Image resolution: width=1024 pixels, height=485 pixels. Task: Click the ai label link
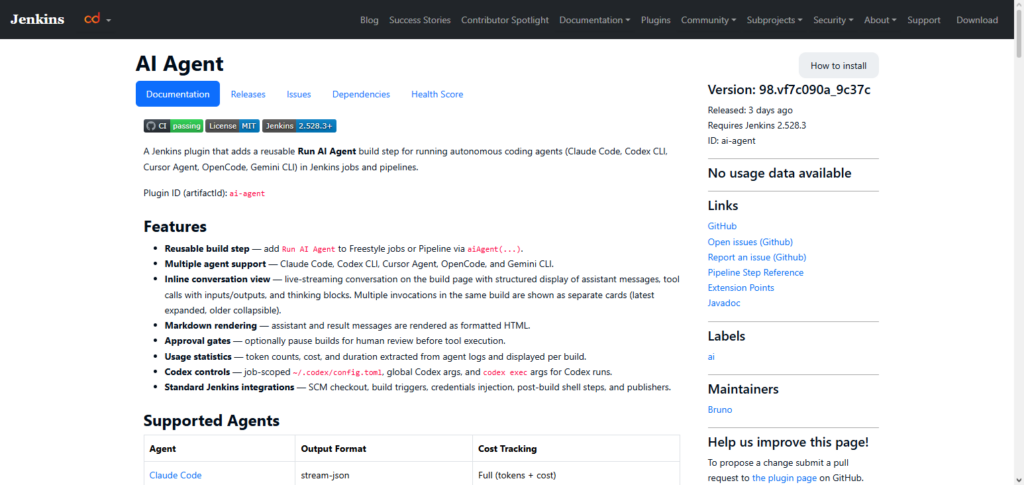pos(711,357)
